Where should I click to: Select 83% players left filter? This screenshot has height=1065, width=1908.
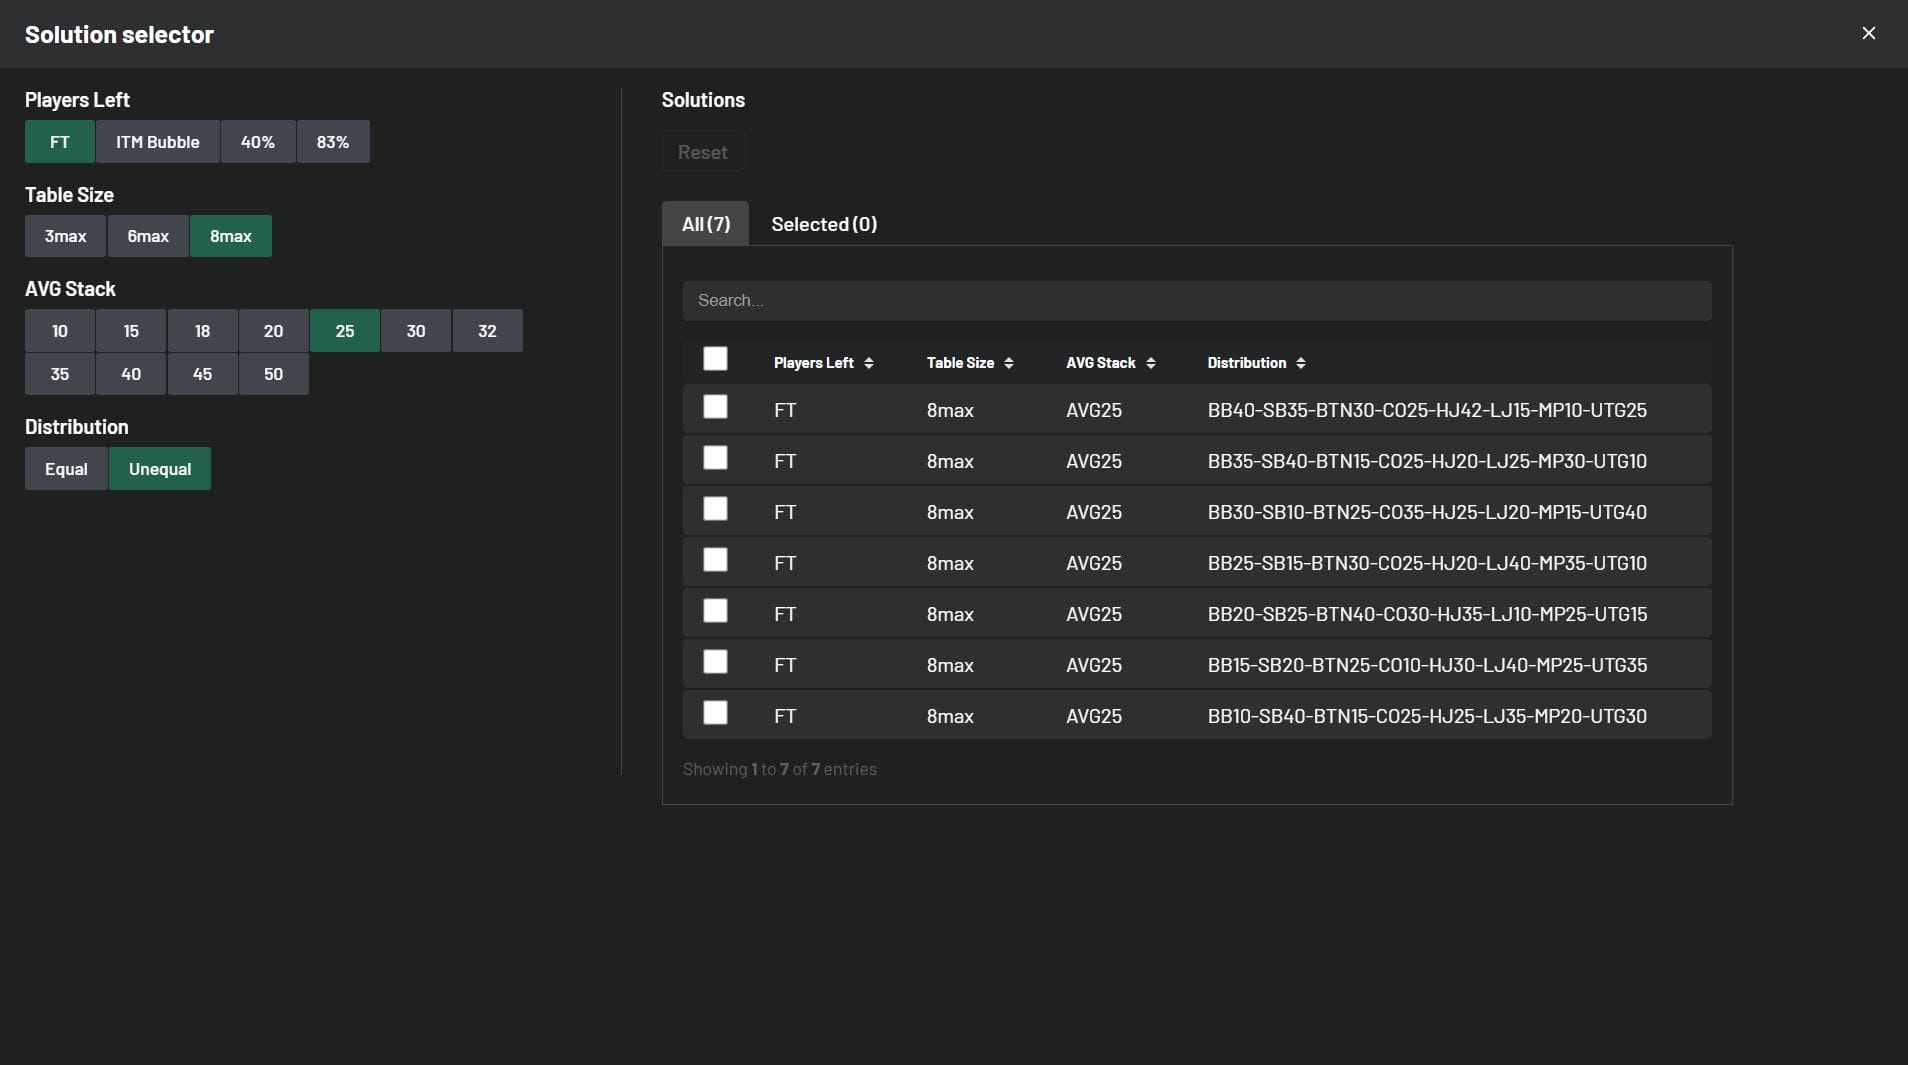(333, 142)
